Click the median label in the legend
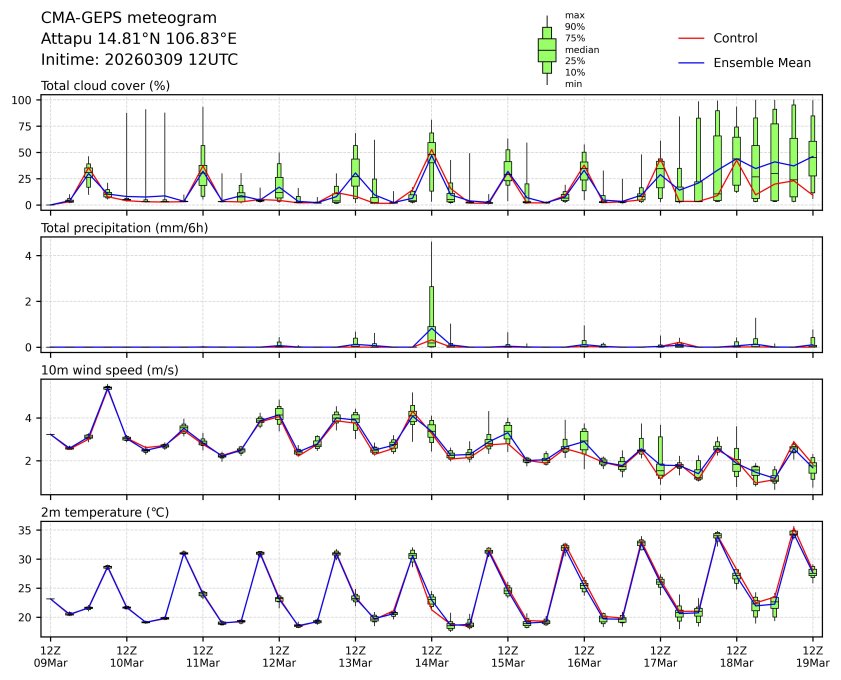Viewport: 841px width, 680px height. click(x=582, y=49)
